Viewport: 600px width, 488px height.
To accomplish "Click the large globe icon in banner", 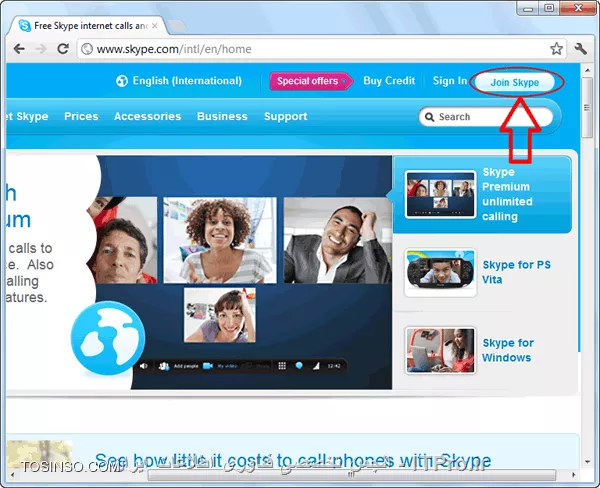I will [x=108, y=338].
